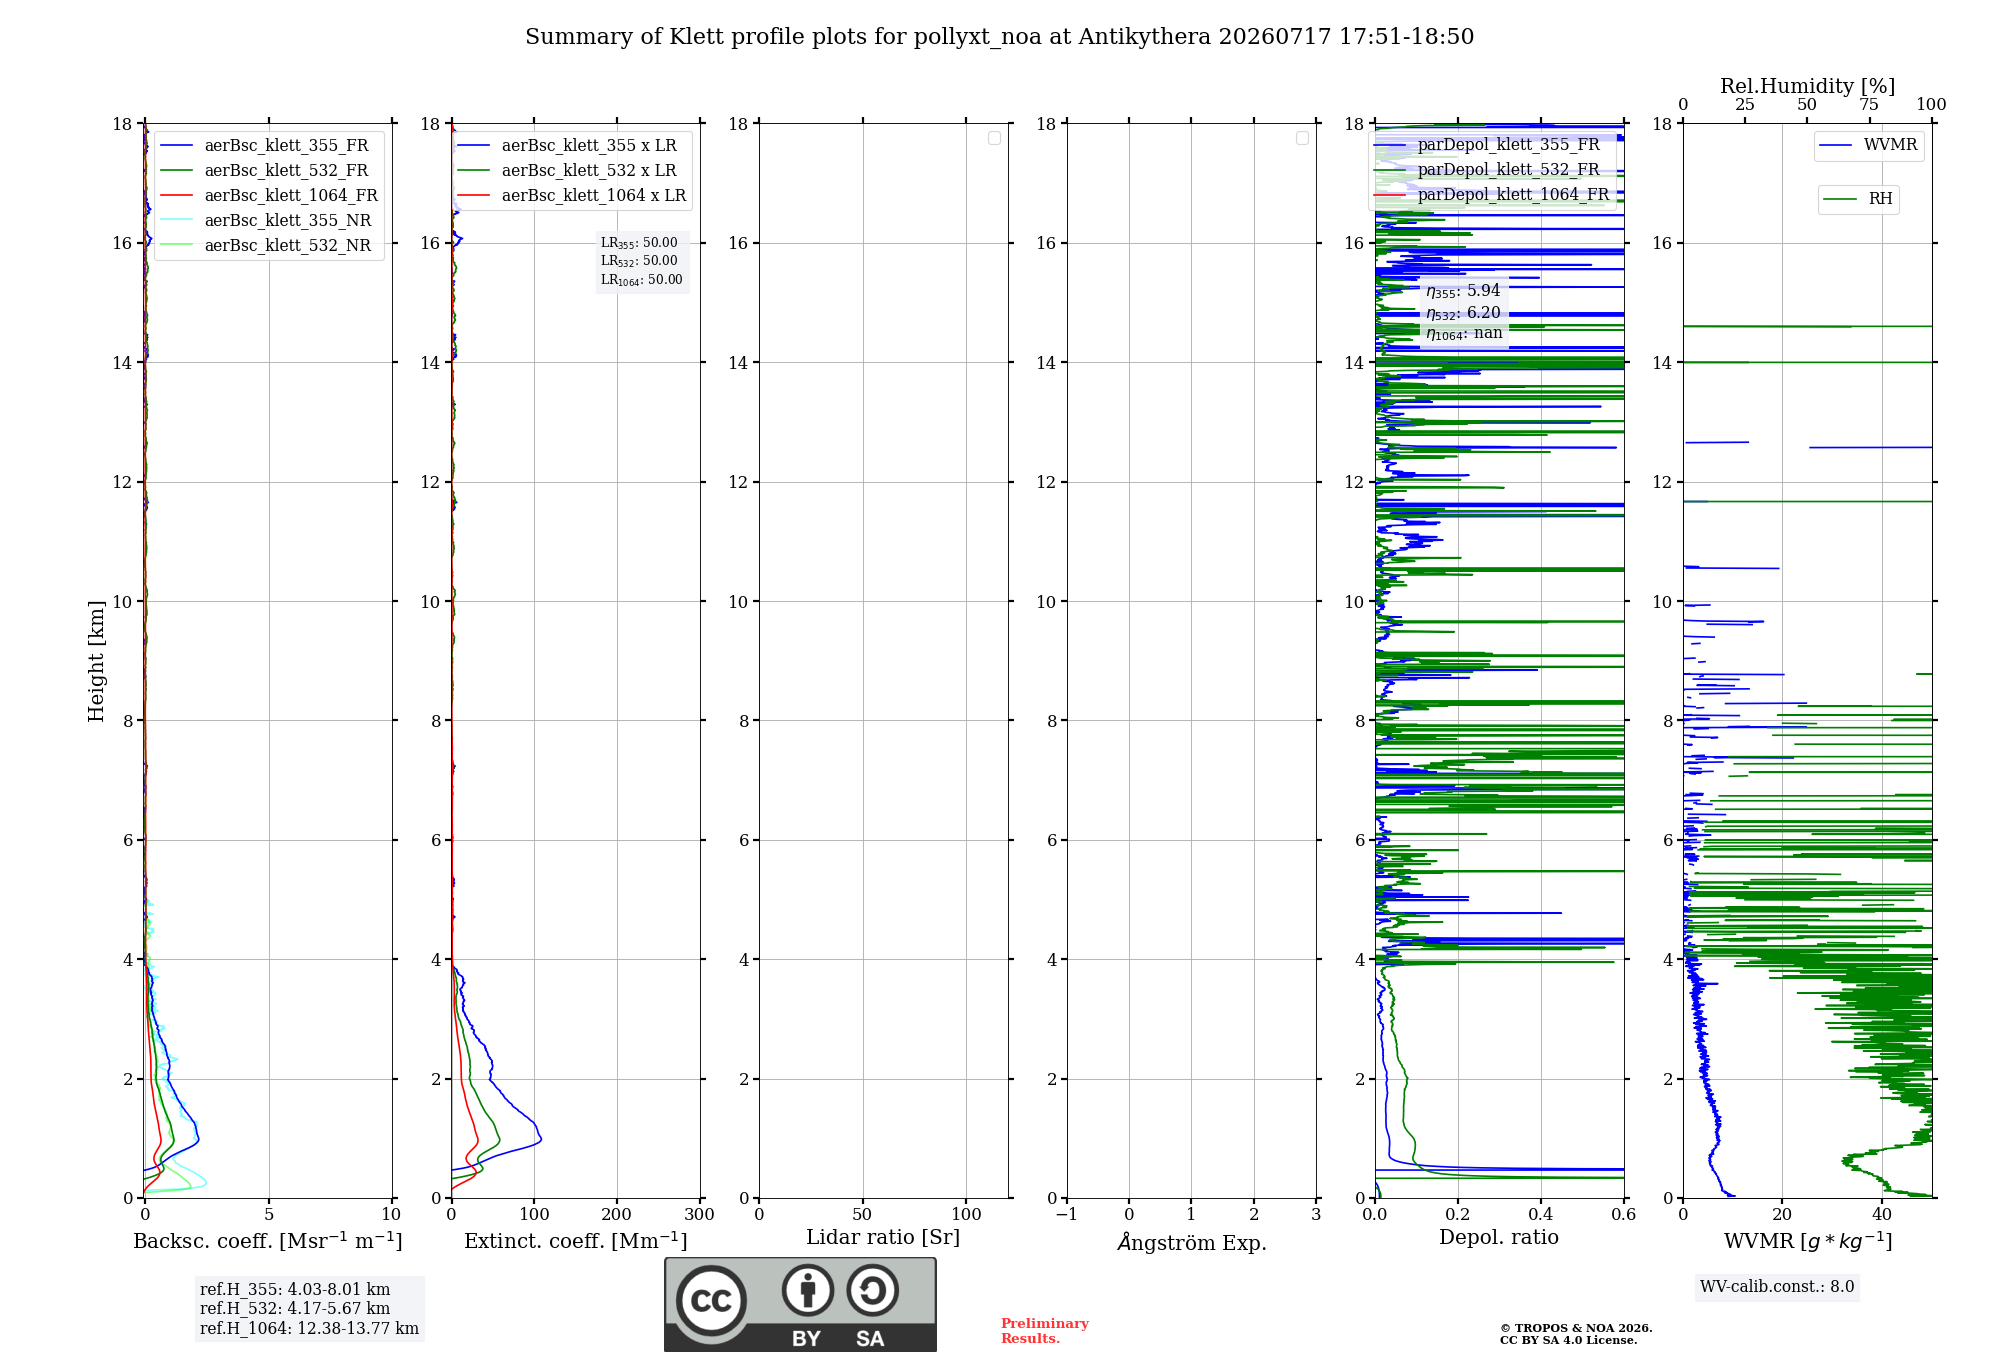Viewport: 2000px width, 1360px height.
Task: Click the red Preliminary Results text
Action: pyautogui.click(x=1044, y=1331)
